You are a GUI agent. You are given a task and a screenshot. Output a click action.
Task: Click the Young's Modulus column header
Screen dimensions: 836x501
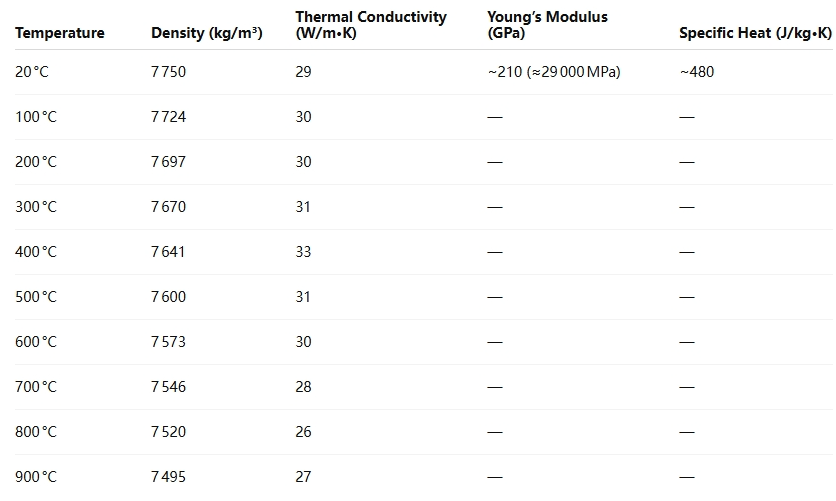click(x=547, y=25)
